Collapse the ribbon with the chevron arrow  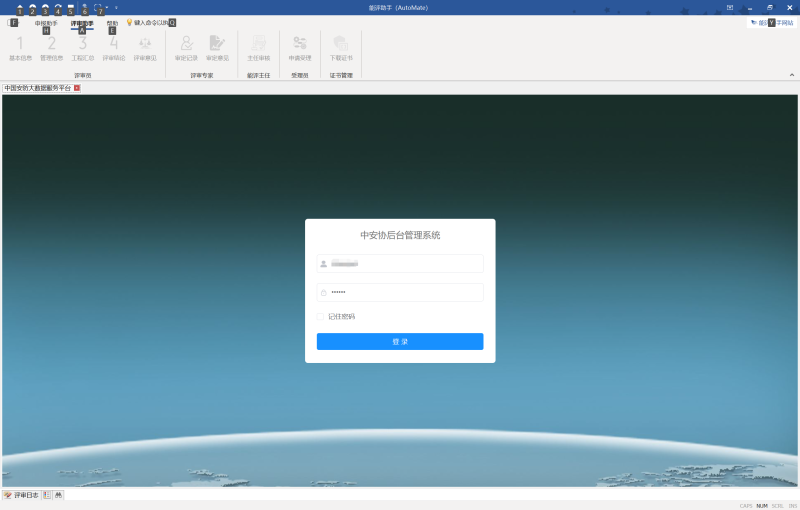(x=792, y=75)
